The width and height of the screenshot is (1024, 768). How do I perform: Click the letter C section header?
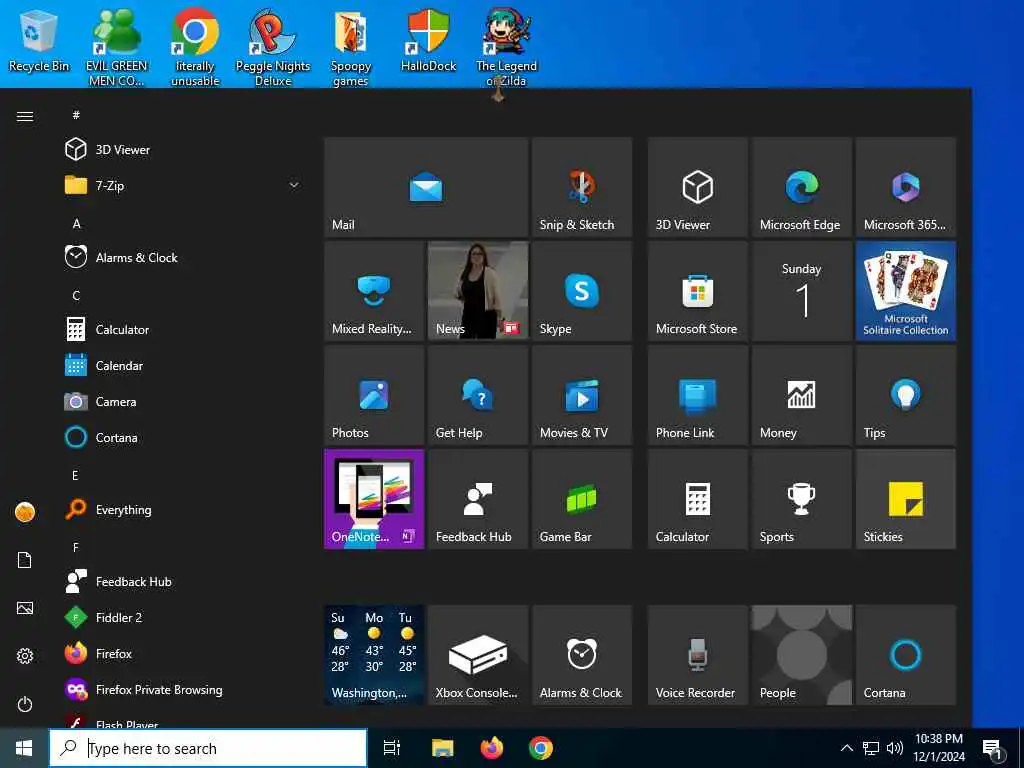click(x=76, y=295)
